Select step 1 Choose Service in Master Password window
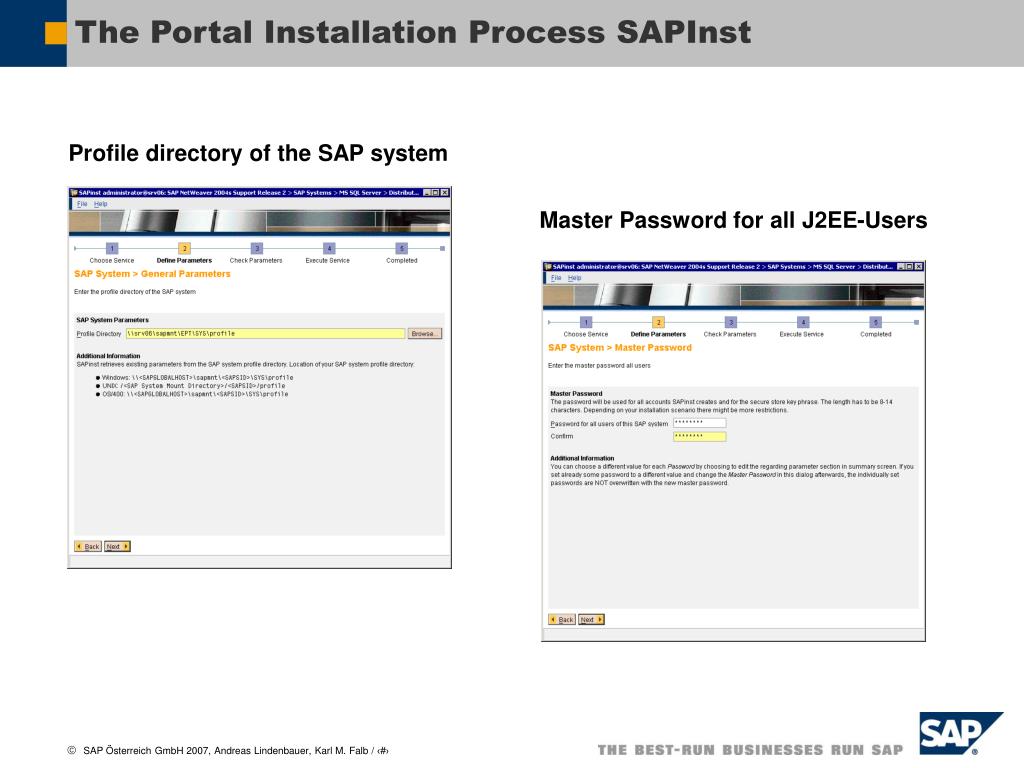Viewport: 1024px width, 768px height. tap(586, 322)
